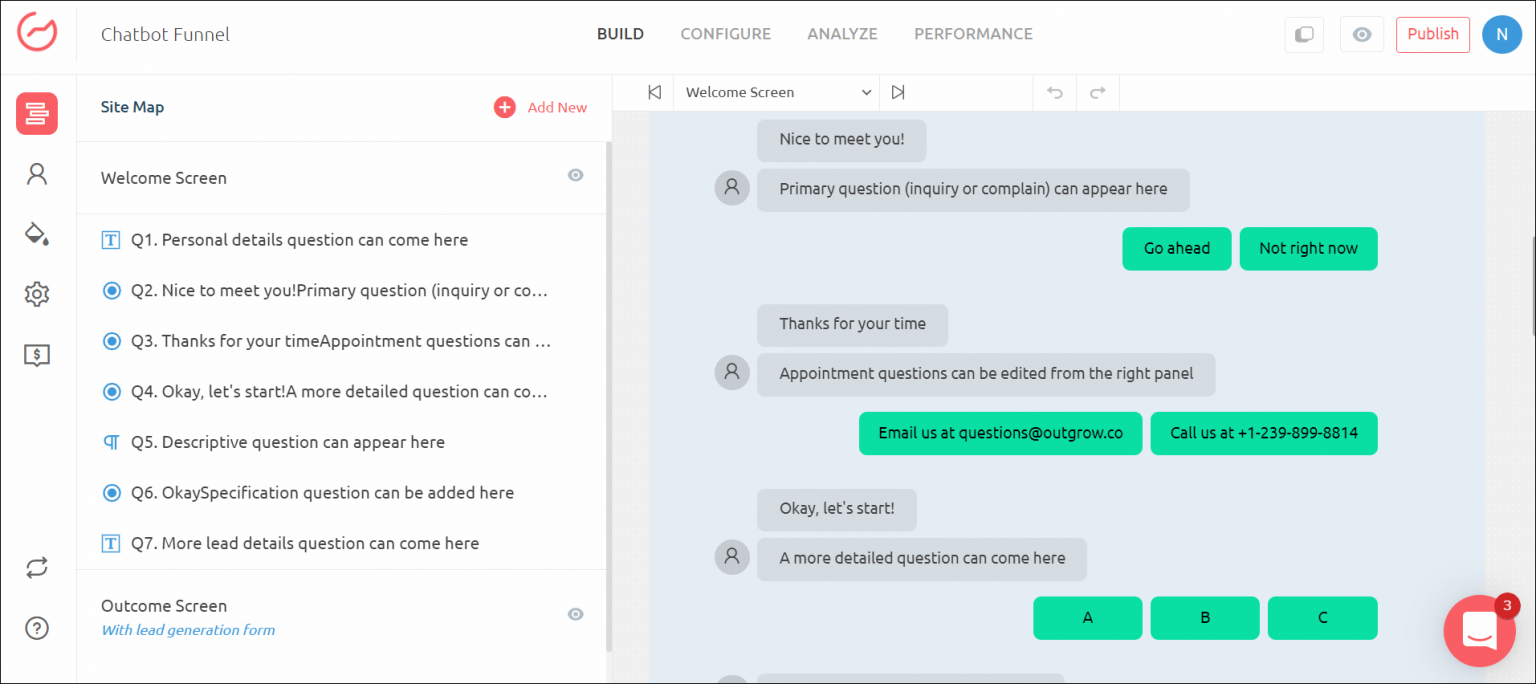This screenshot has height=684, width=1536.
Task: Open the settings gear sidebar icon
Action: point(37,294)
